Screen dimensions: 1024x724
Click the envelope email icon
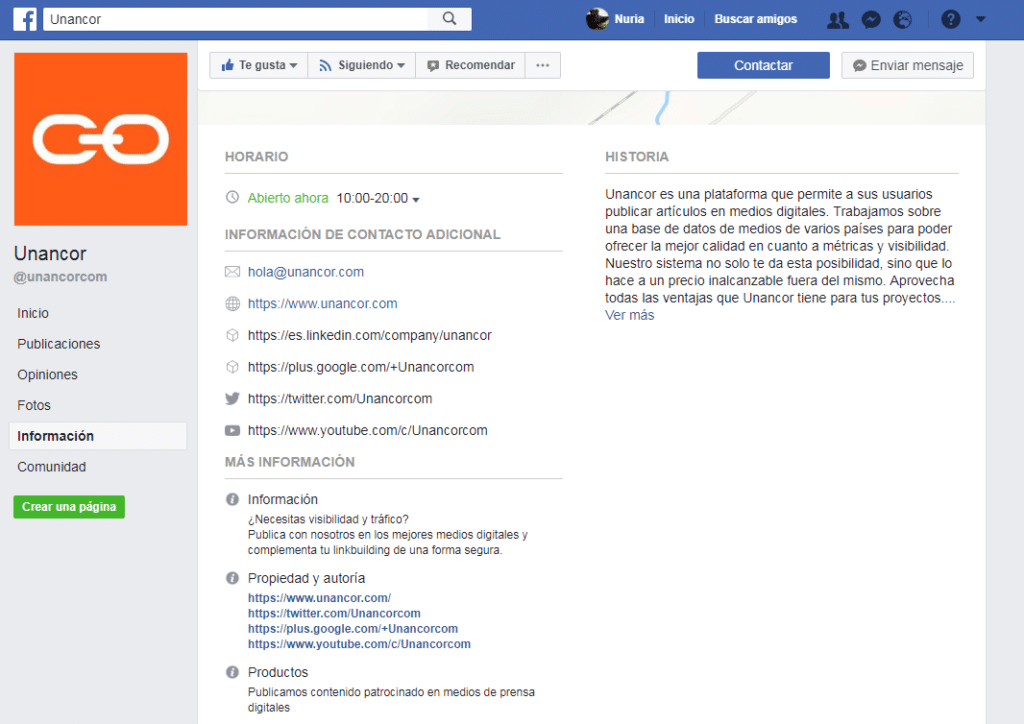pos(232,272)
